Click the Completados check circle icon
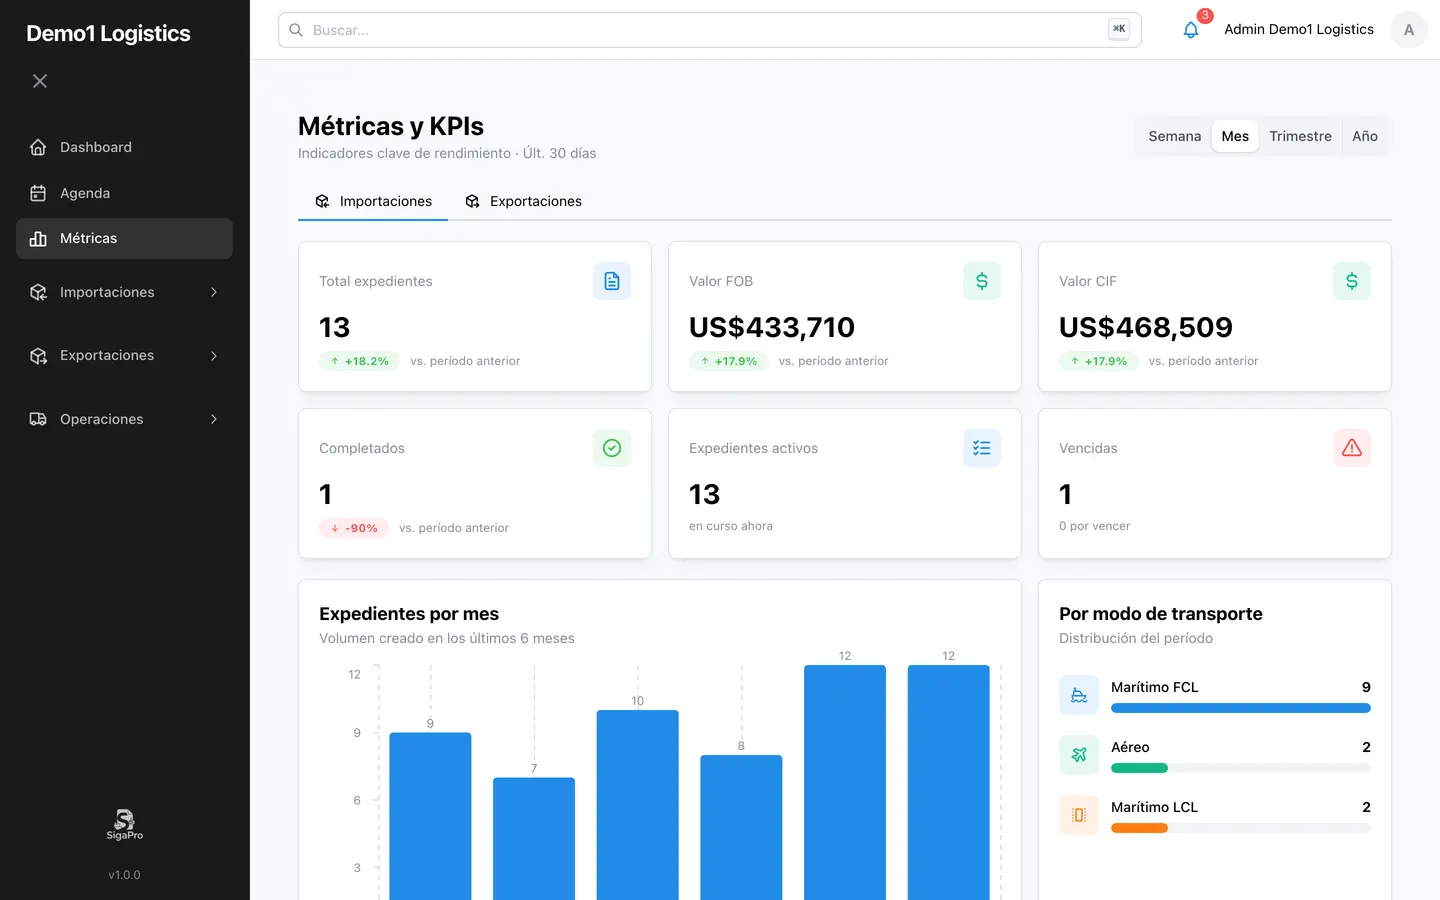Image resolution: width=1440 pixels, height=900 pixels. (x=612, y=448)
